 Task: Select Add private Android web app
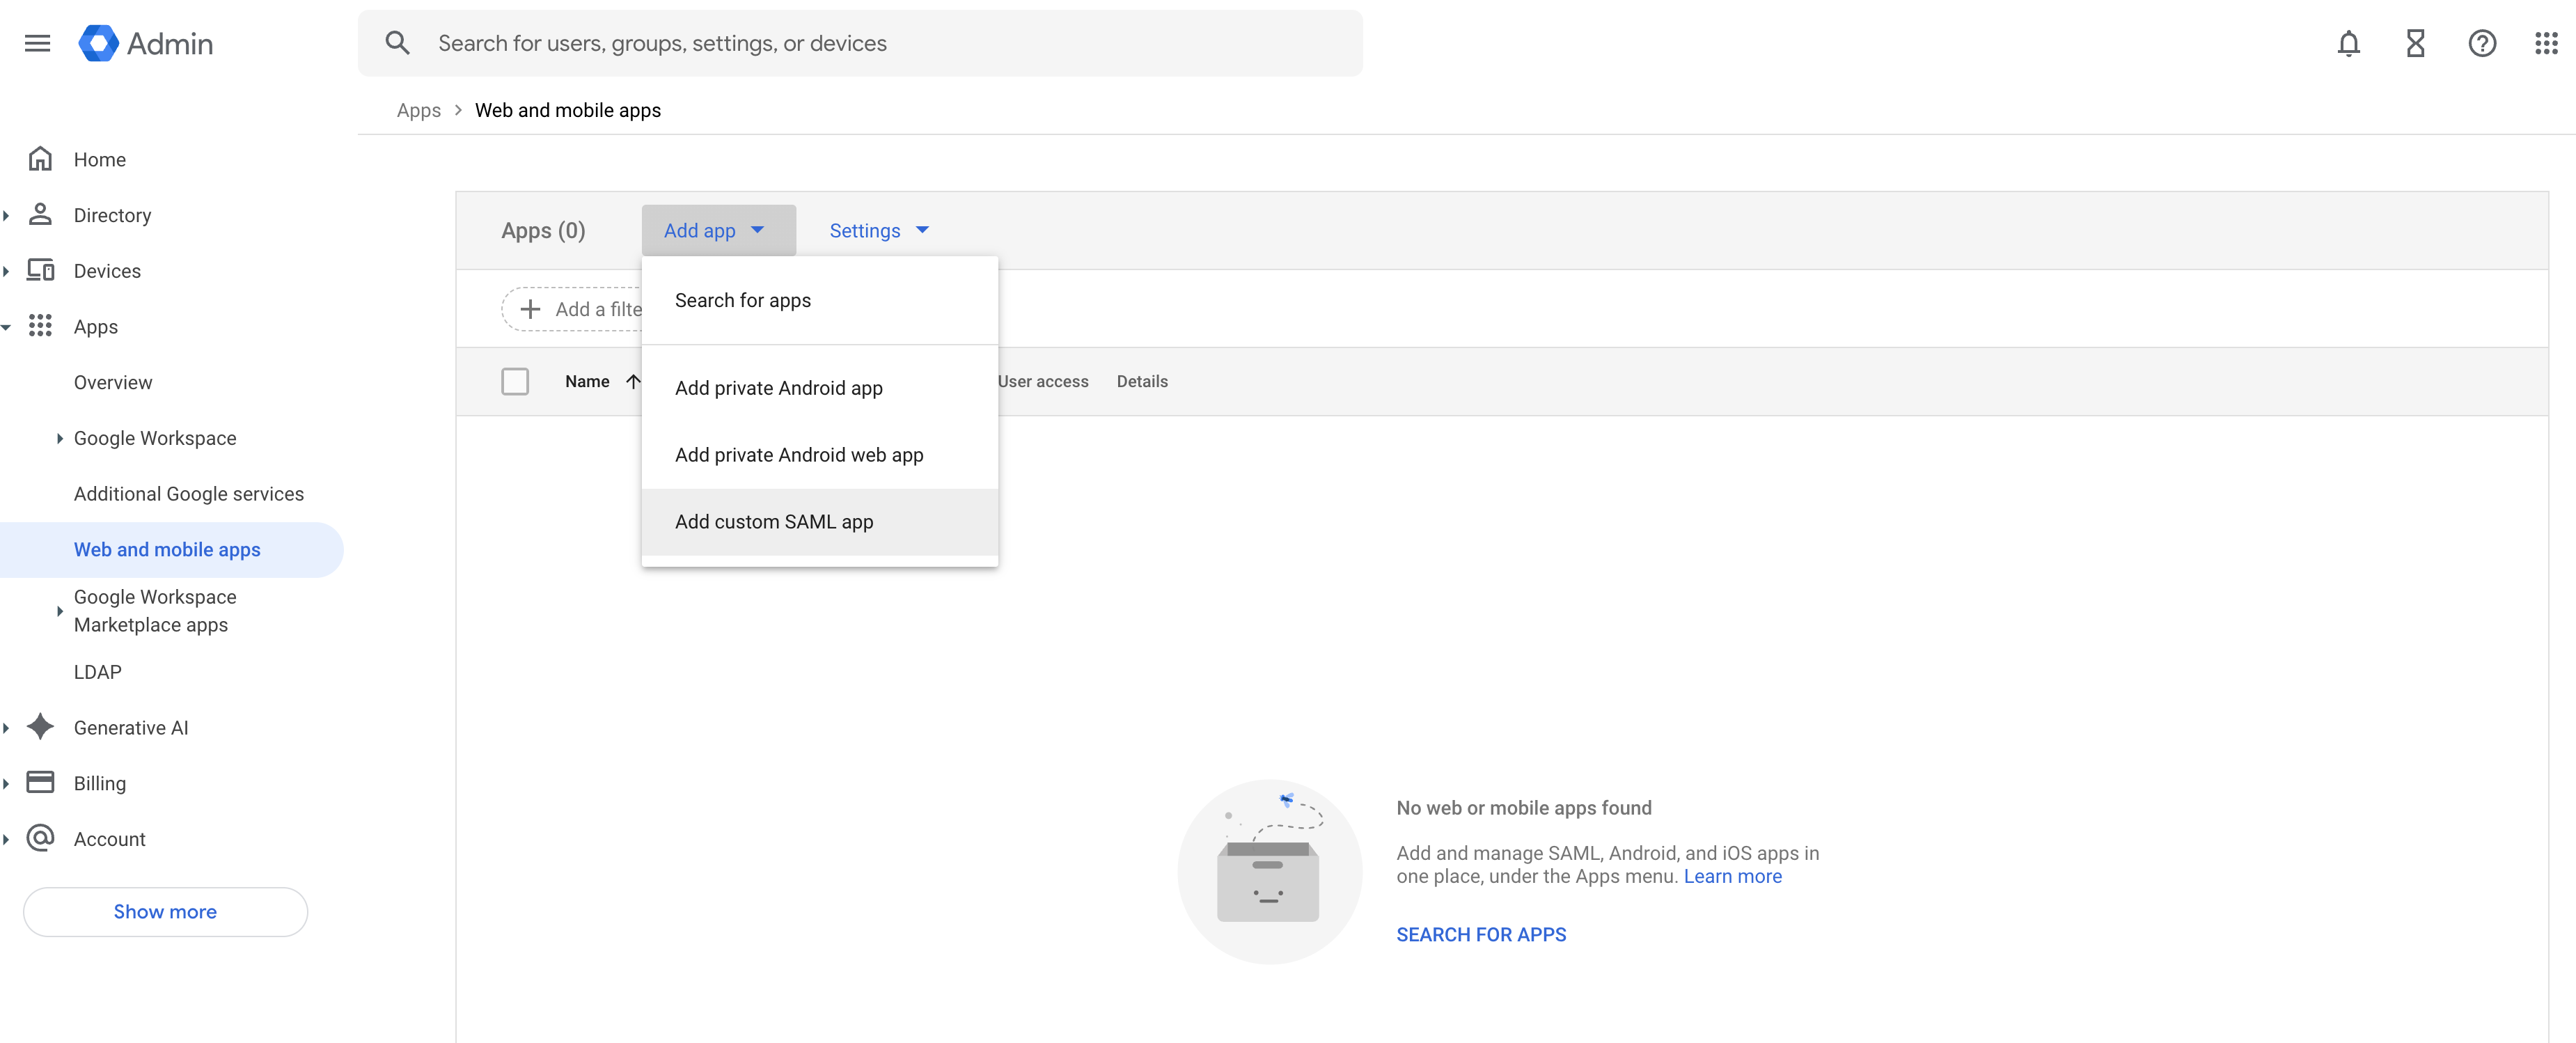799,455
